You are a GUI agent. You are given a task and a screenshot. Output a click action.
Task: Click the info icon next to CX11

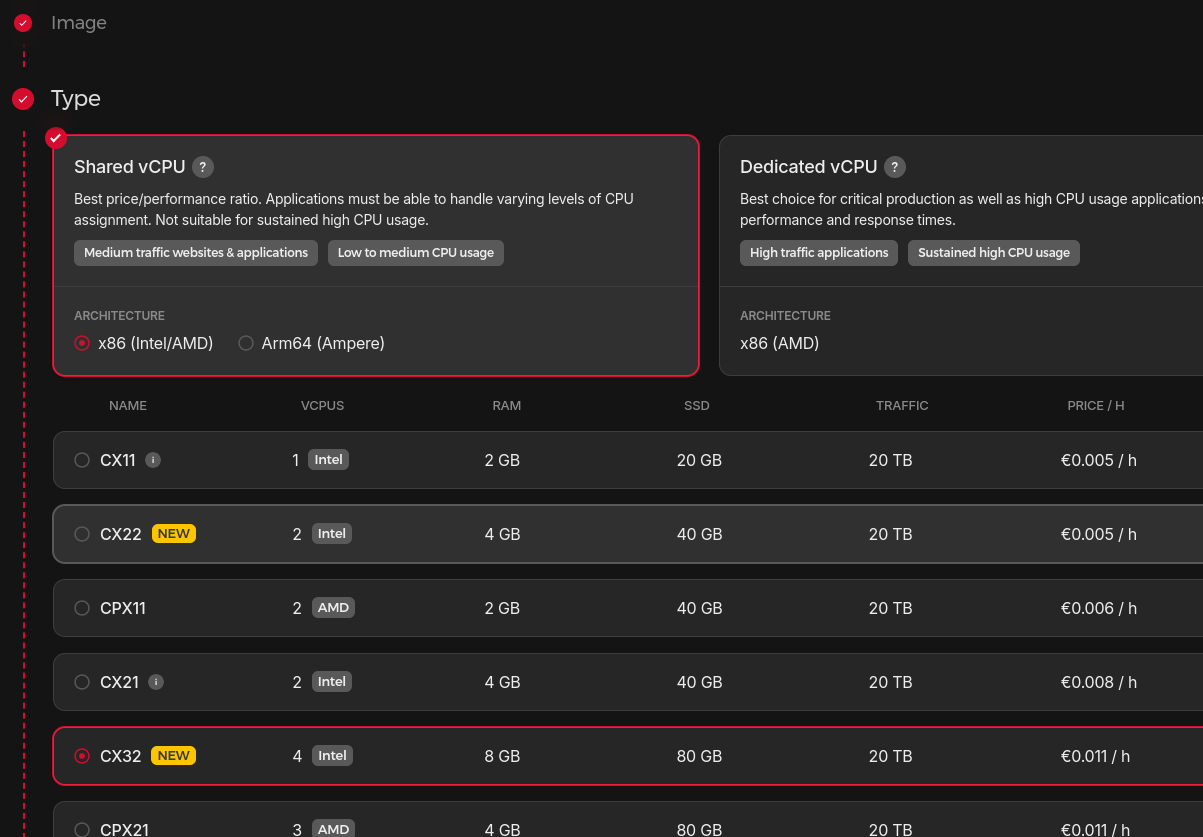click(153, 460)
